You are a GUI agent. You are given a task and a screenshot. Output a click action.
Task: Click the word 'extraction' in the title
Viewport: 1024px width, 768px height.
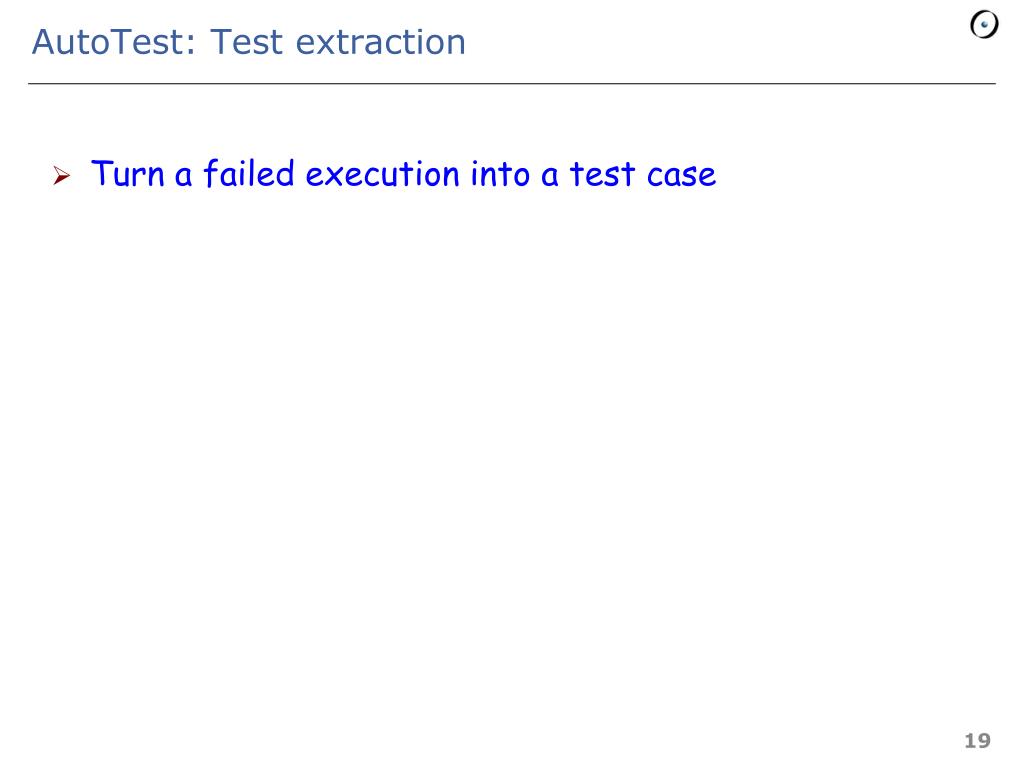[x=381, y=43]
